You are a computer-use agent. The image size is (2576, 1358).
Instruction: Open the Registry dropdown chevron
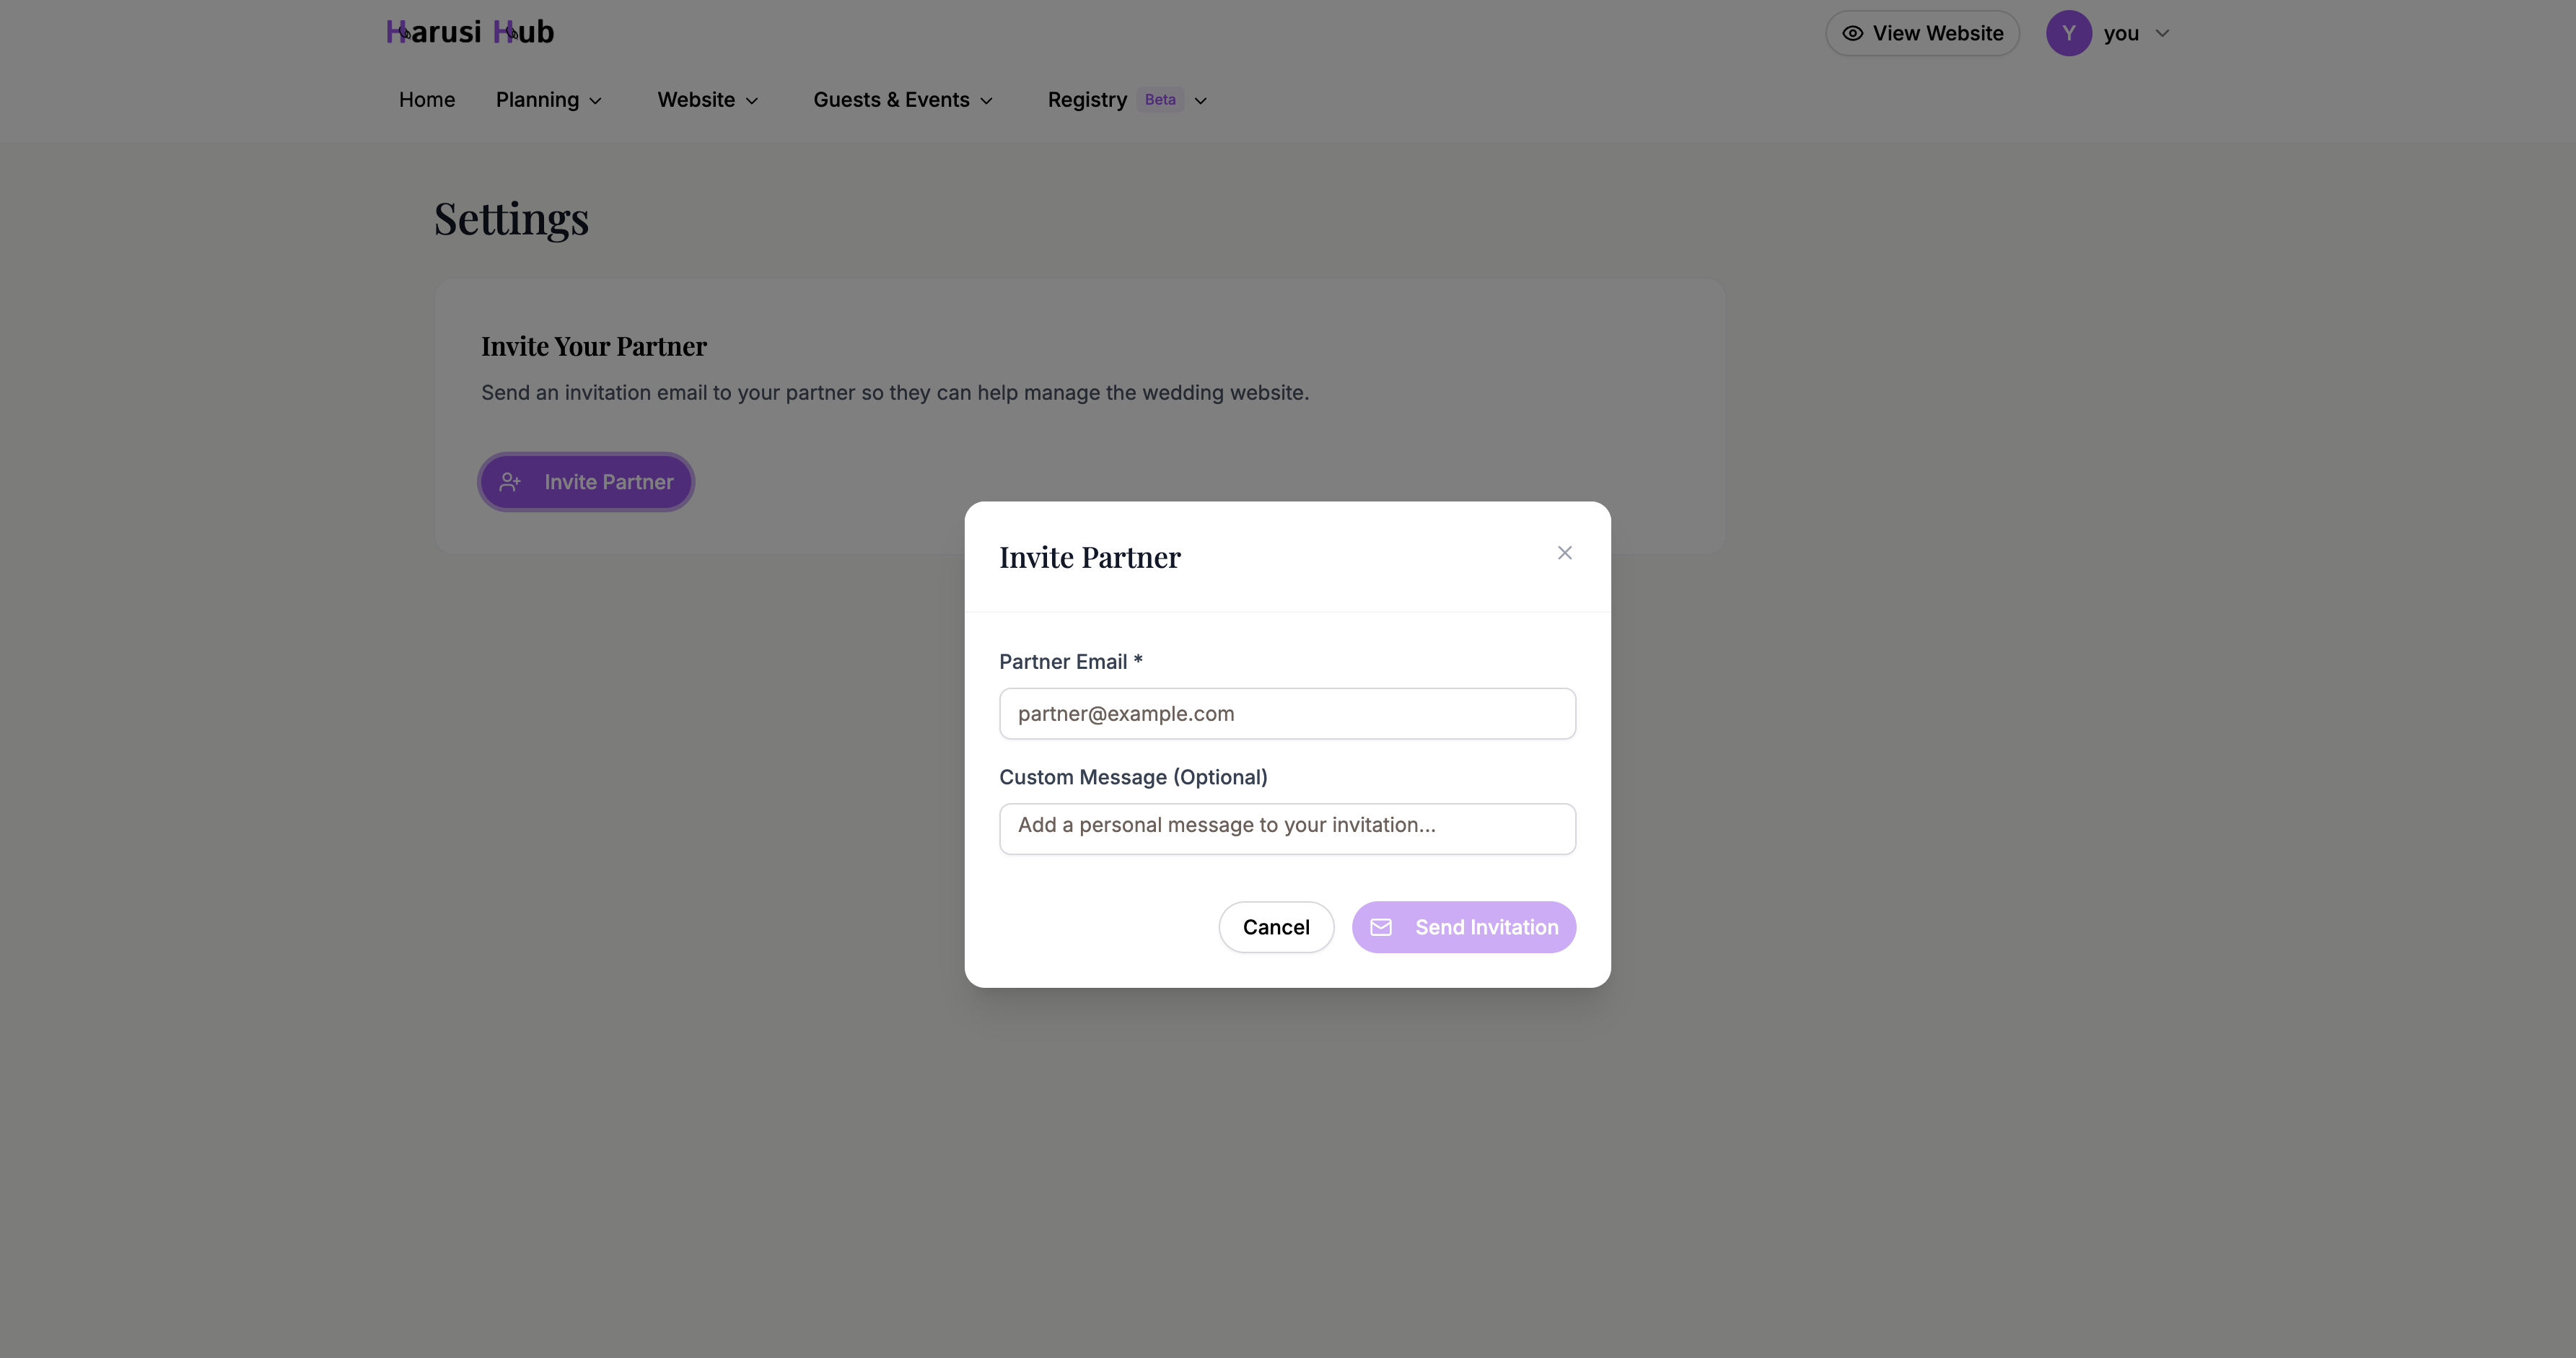tap(1200, 100)
